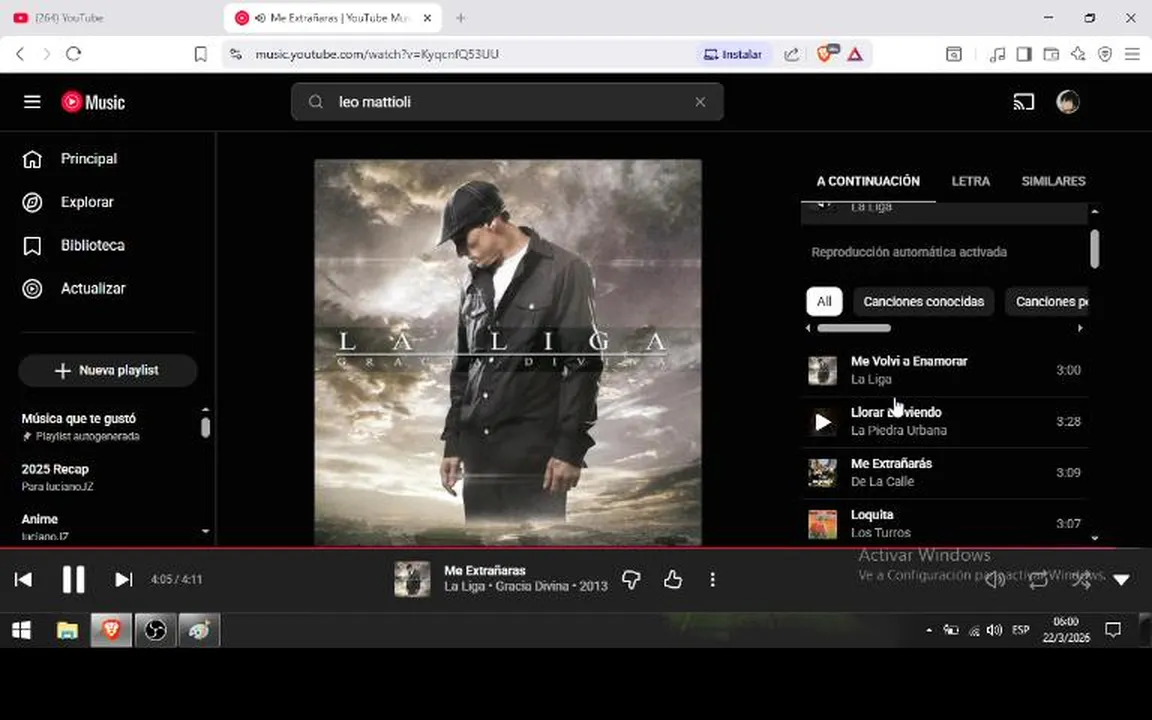Like the song Me Extrañaras
The width and height of the screenshot is (1152, 720).
(x=673, y=580)
